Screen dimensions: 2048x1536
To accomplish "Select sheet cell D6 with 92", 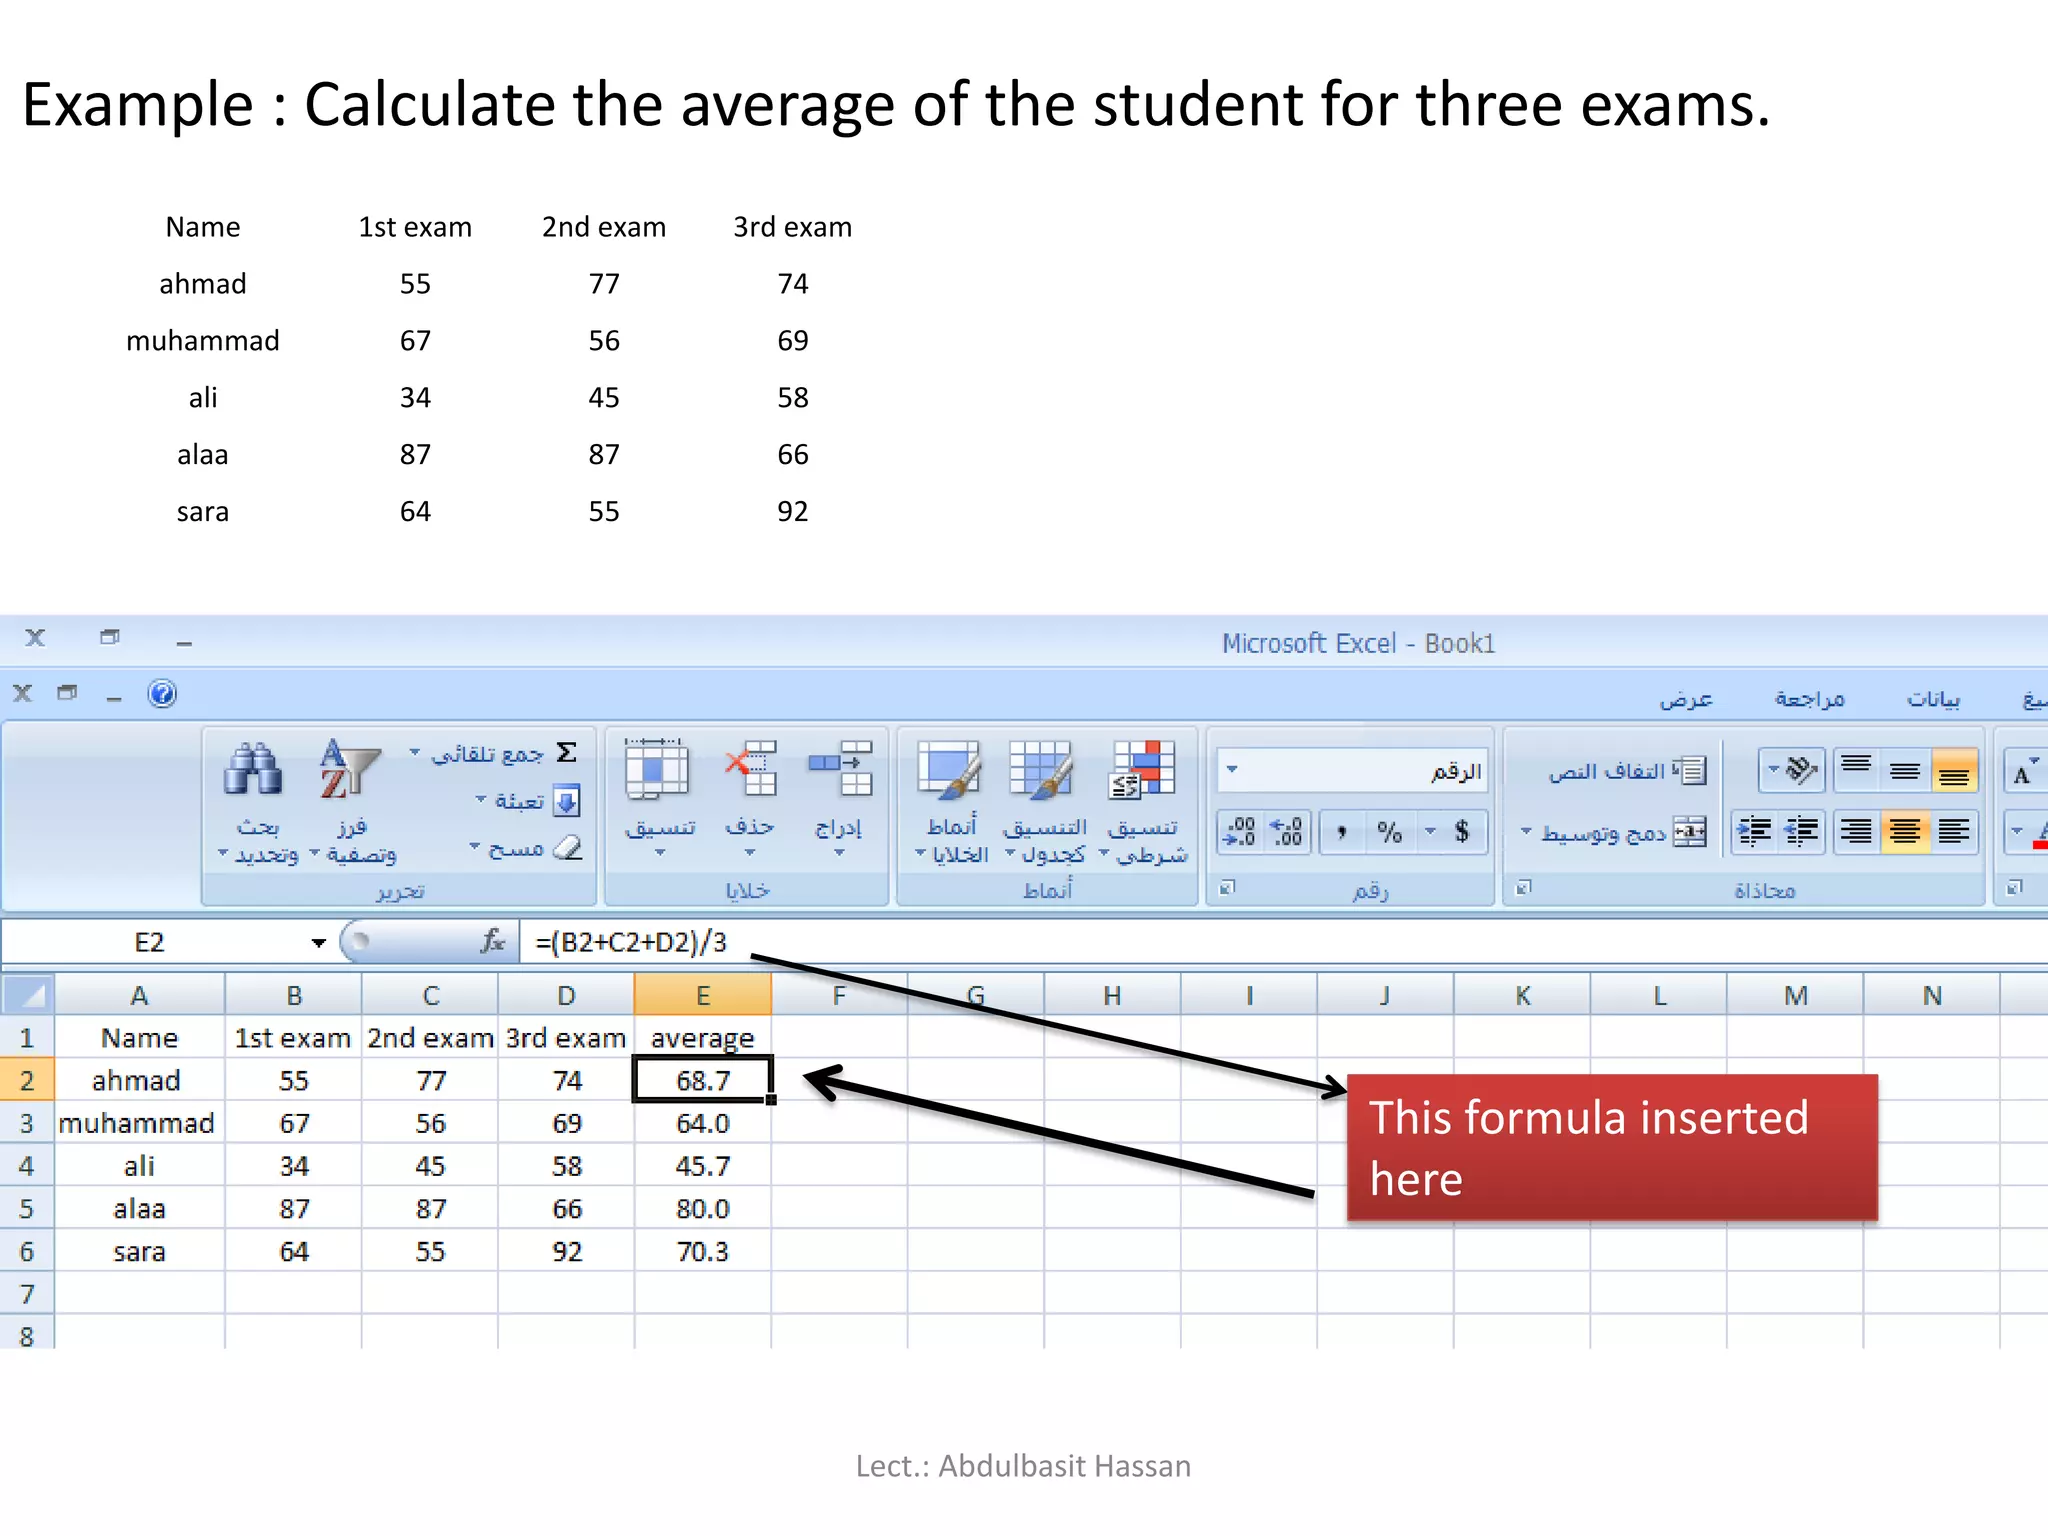I will click(566, 1251).
